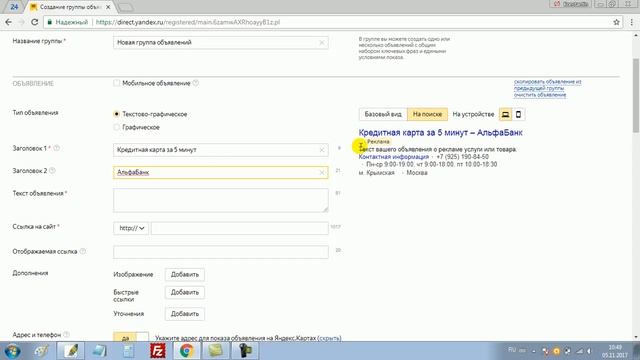This screenshot has width=640, height=360.
Task: Open the http:// protocol dropdown
Action: pos(131,228)
